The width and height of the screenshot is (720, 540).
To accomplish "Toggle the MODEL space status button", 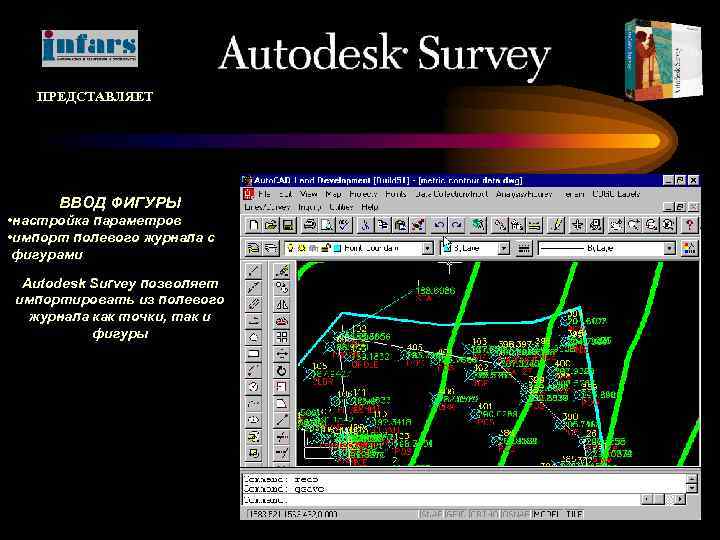I will [x=546, y=514].
